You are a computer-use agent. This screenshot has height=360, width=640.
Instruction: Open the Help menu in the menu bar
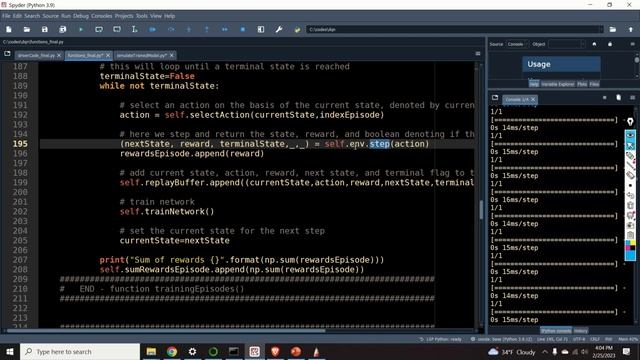point(170,16)
